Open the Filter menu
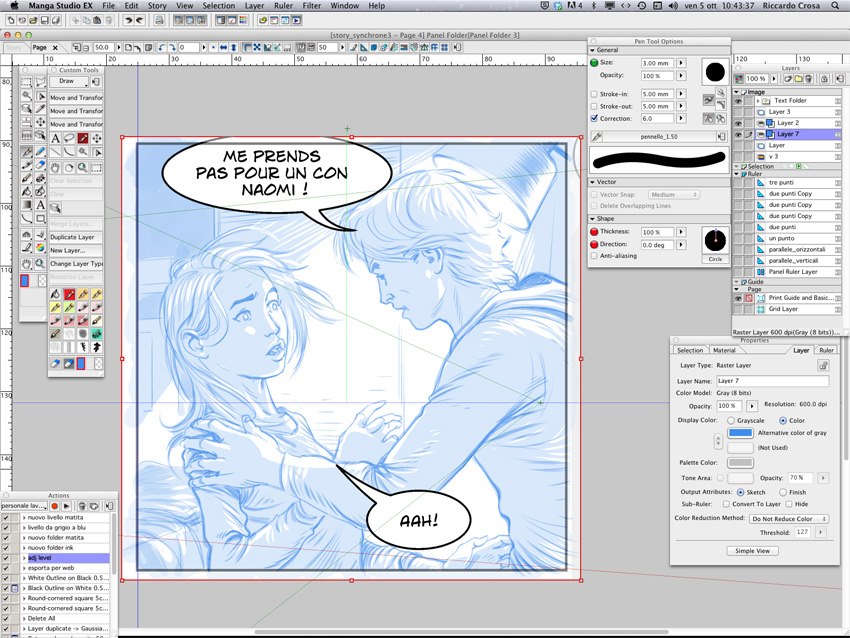Image resolution: width=850 pixels, height=638 pixels. 312,6
